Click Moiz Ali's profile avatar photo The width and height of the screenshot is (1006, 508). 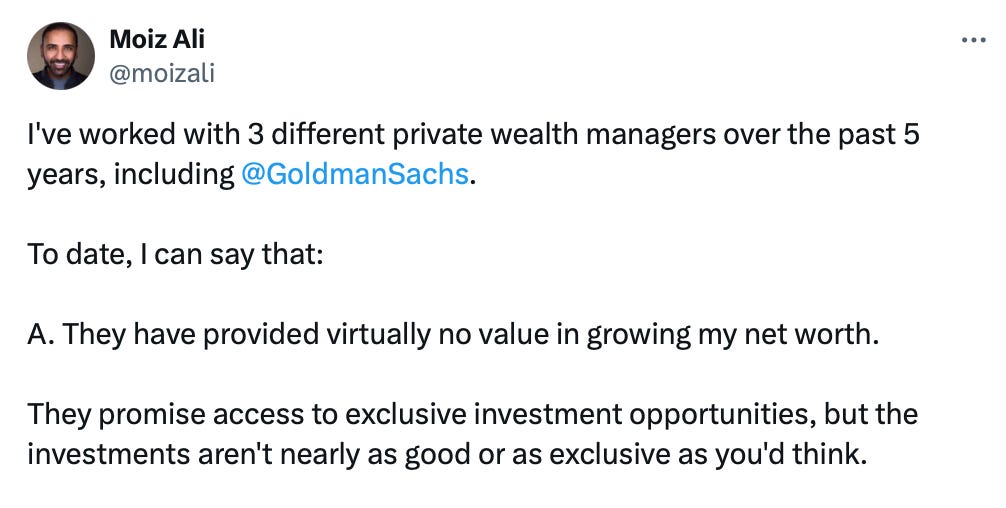click(x=61, y=56)
